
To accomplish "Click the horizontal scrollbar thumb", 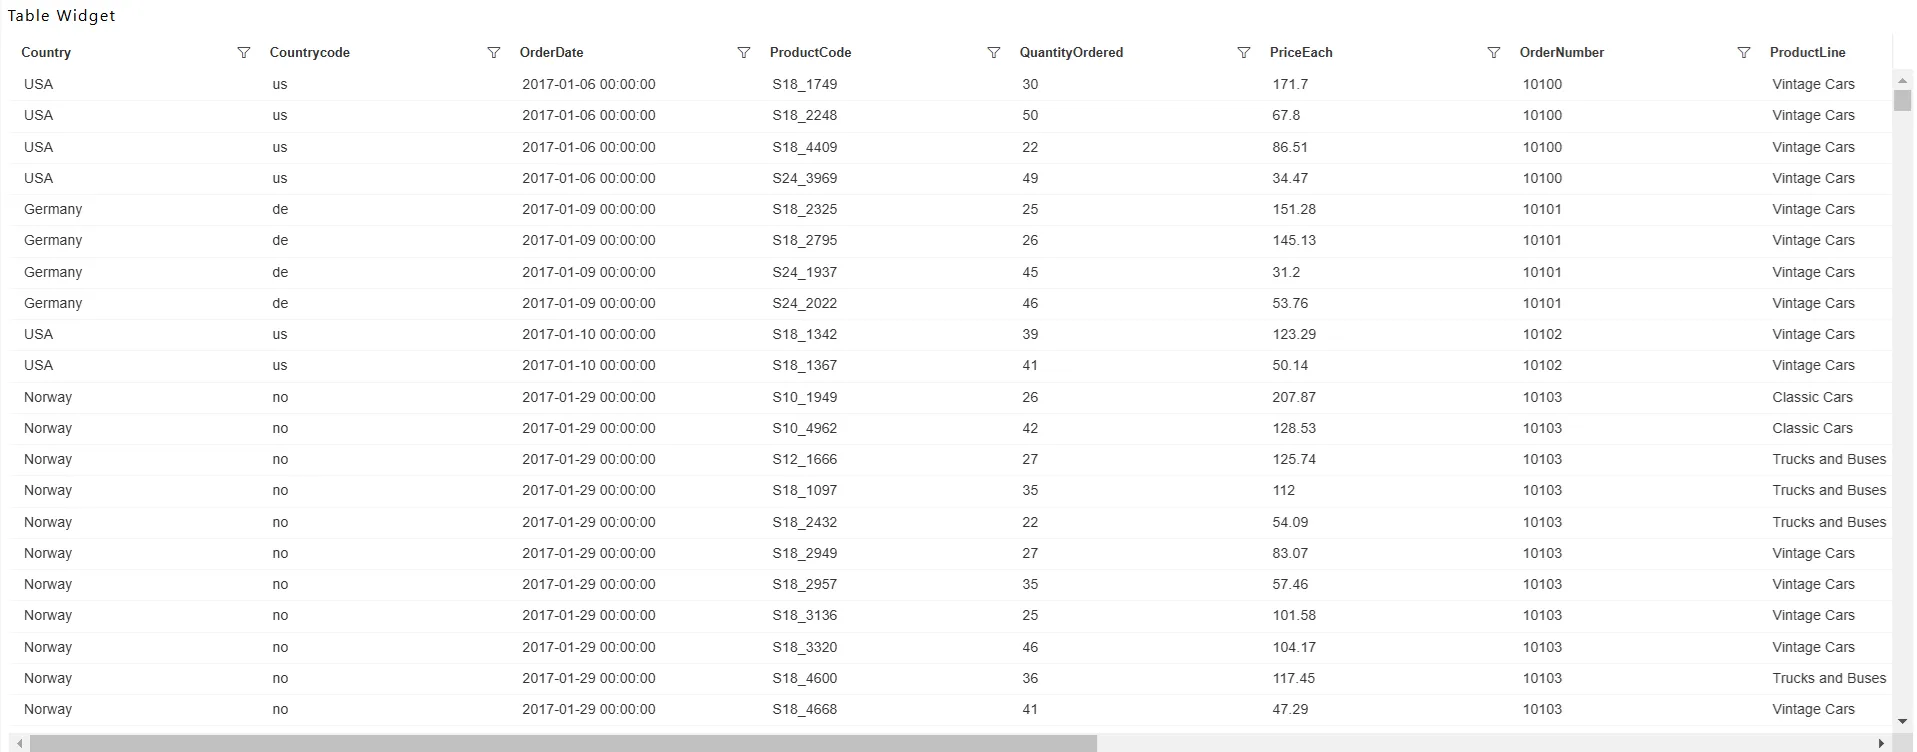I will pos(563,743).
